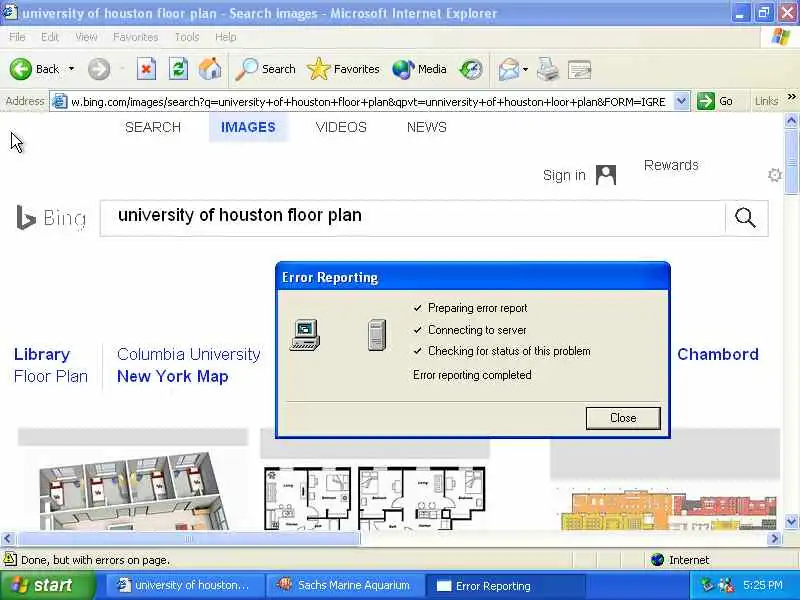
Task: Open the Tools menu
Action: [187, 37]
